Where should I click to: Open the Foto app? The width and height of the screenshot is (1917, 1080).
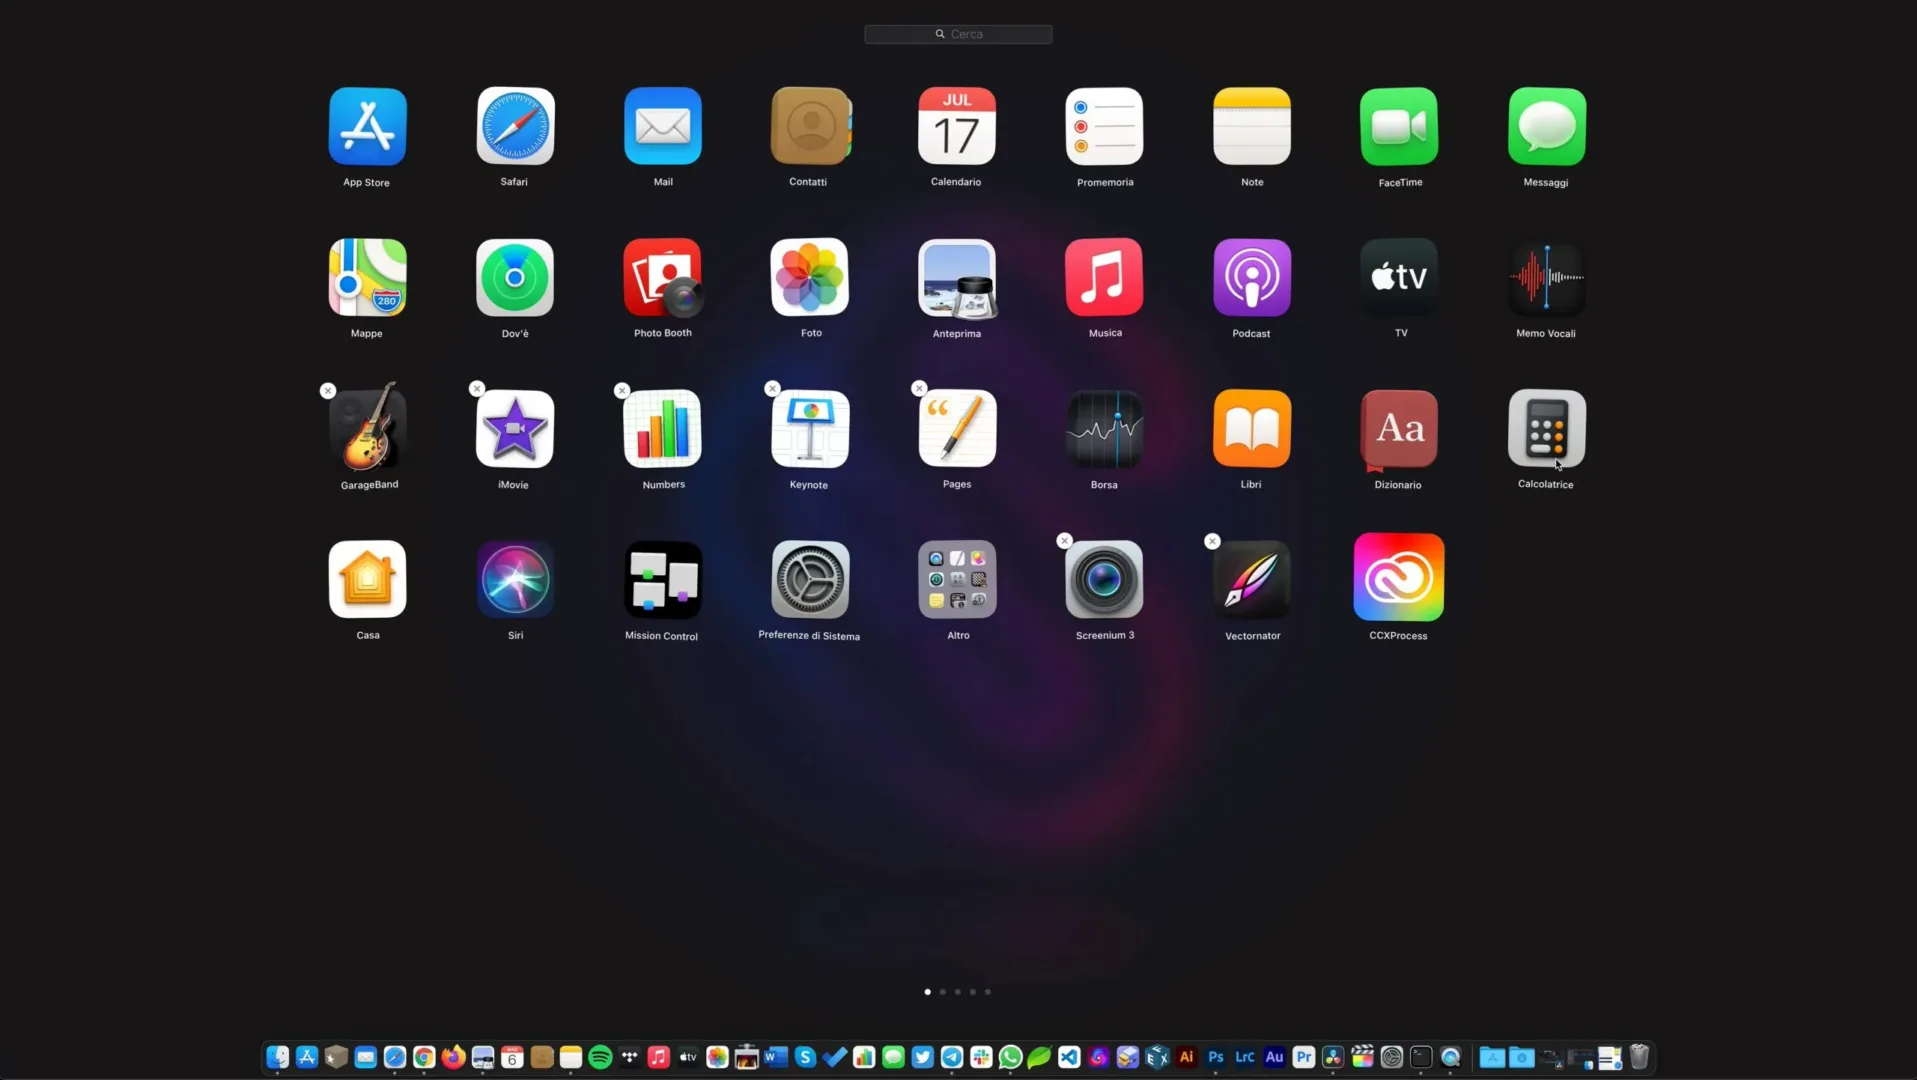pyautogui.click(x=810, y=278)
